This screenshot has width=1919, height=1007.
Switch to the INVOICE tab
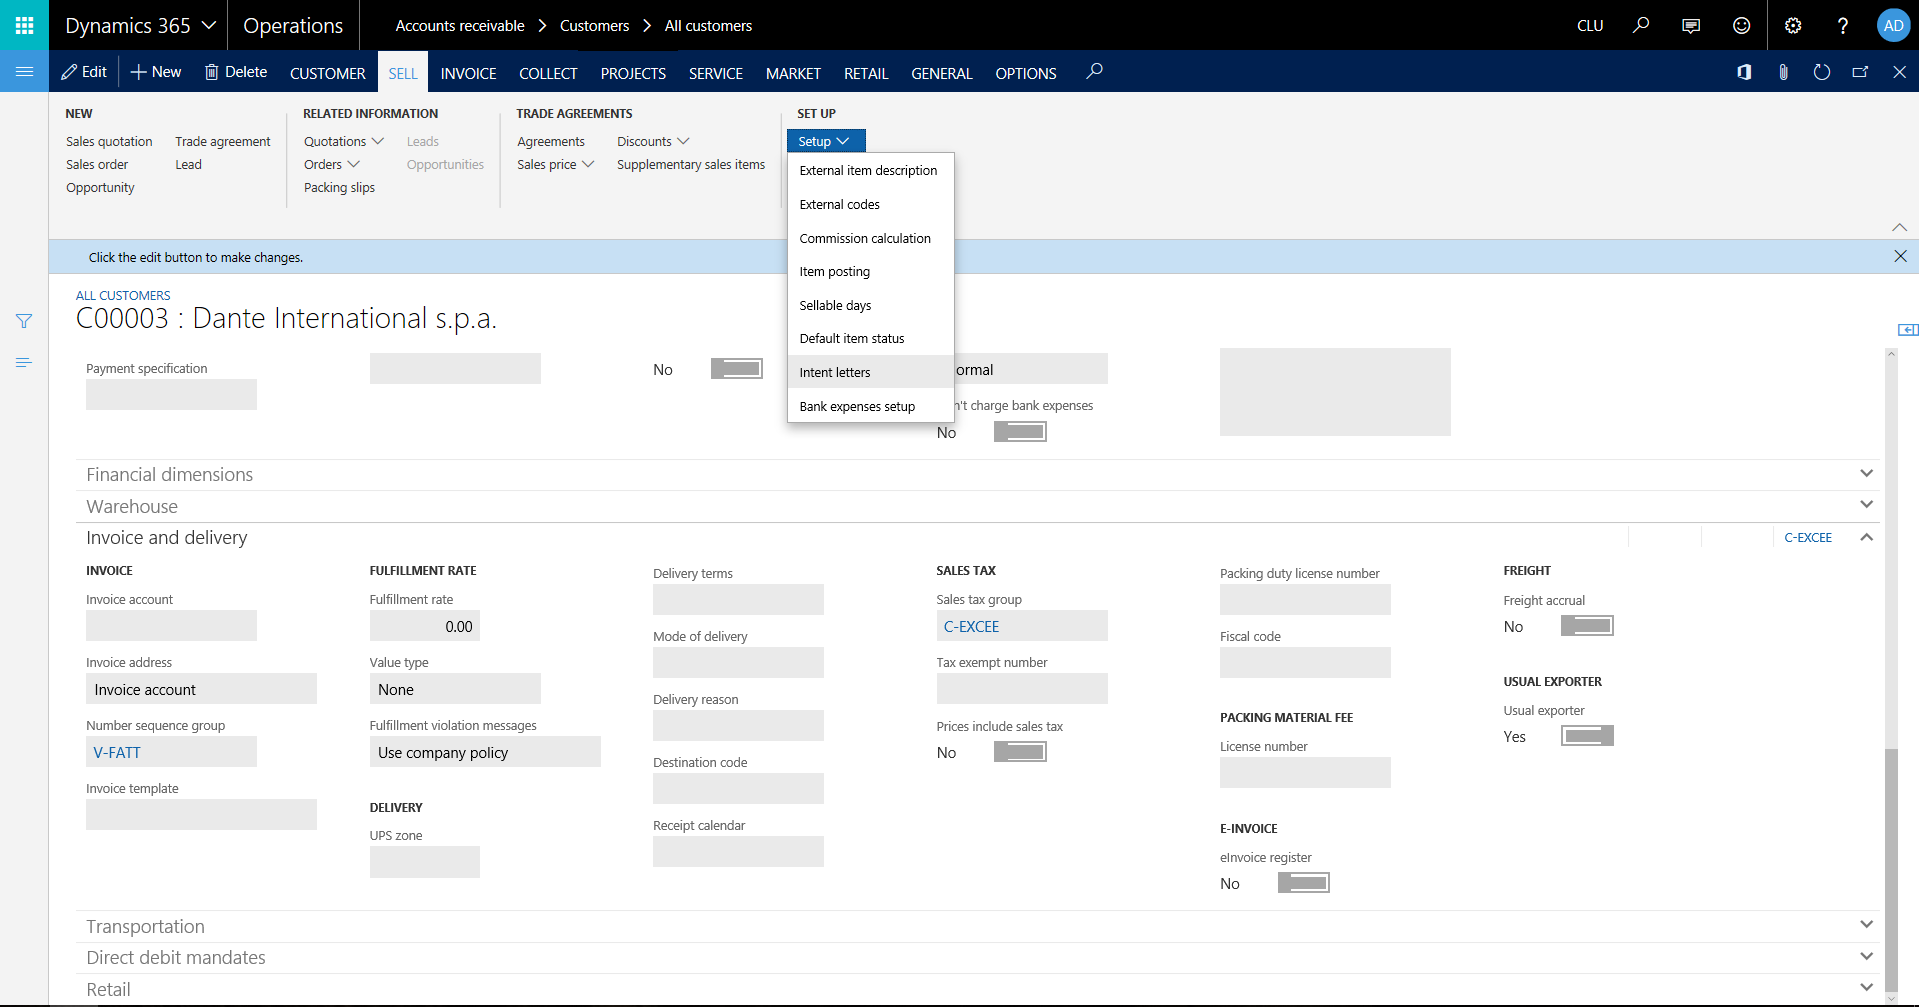[x=468, y=73]
